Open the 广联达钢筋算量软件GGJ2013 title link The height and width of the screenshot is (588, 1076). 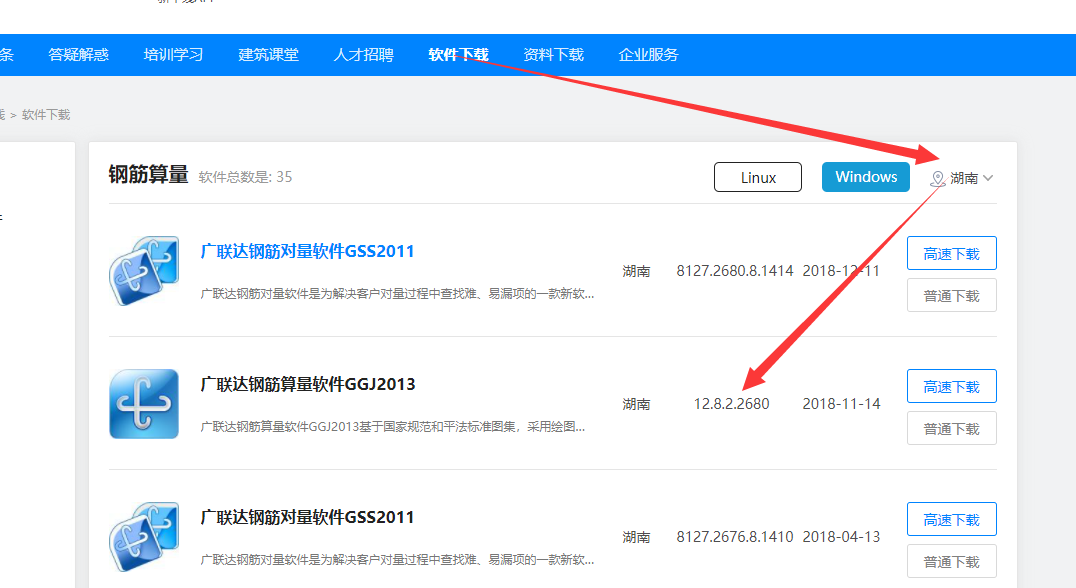307,384
